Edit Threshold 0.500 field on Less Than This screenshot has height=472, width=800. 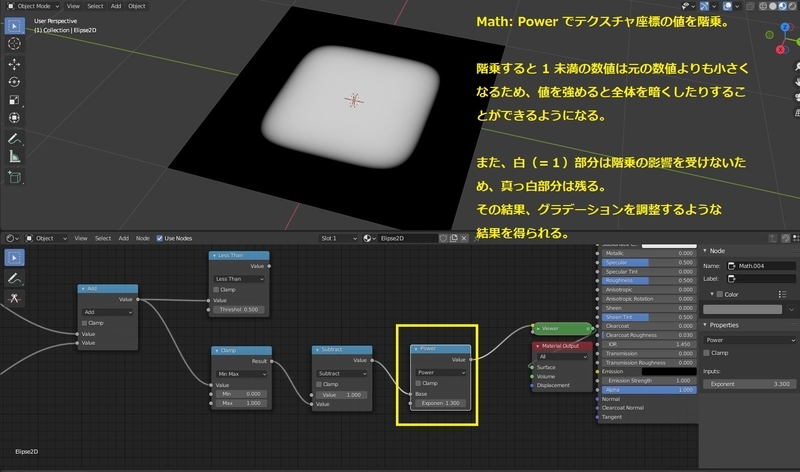[239, 309]
